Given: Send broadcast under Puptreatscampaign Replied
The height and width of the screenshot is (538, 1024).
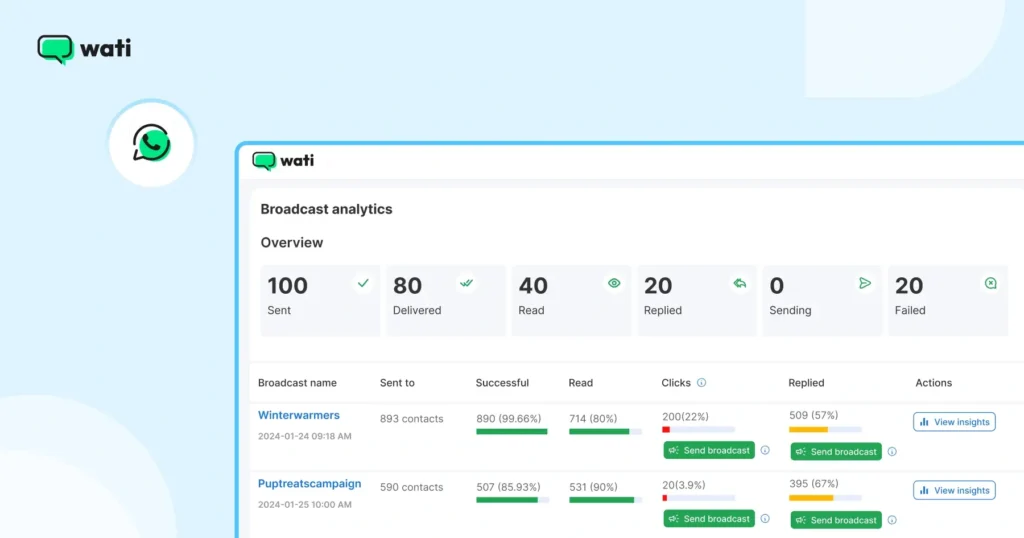Looking at the screenshot, I should (x=836, y=520).
